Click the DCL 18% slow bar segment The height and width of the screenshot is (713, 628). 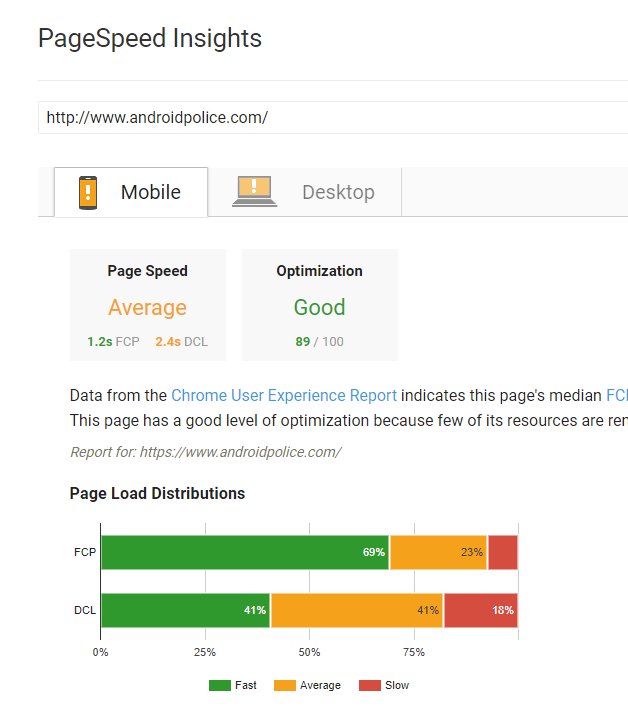tap(480, 610)
